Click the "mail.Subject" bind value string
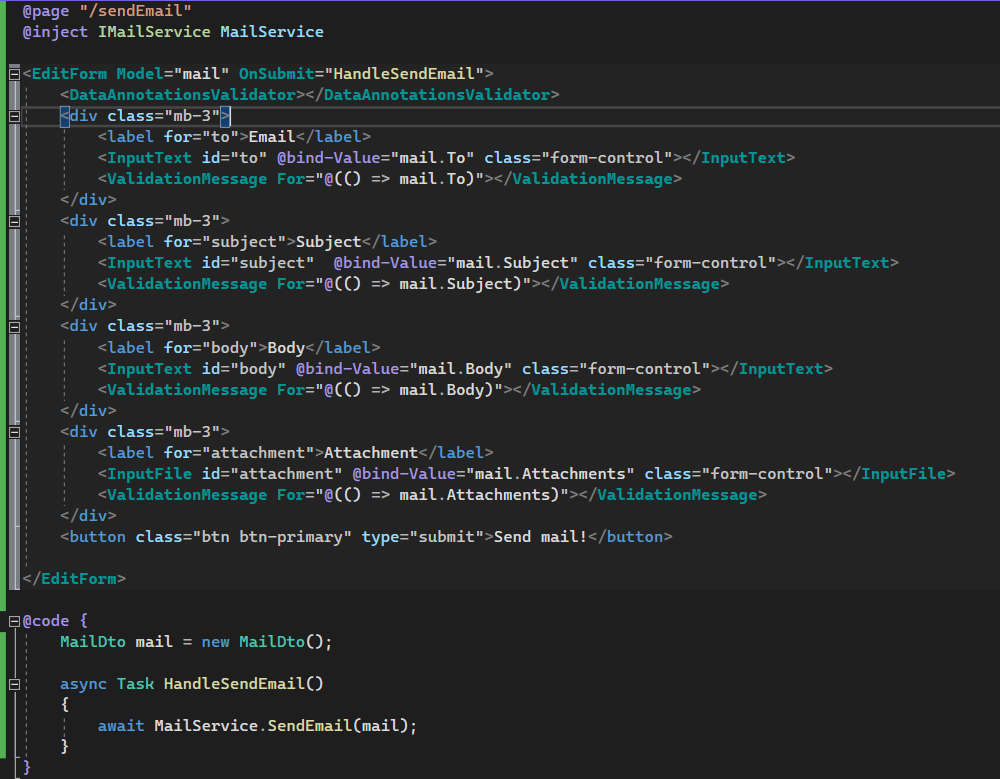1000x779 pixels. [512, 263]
